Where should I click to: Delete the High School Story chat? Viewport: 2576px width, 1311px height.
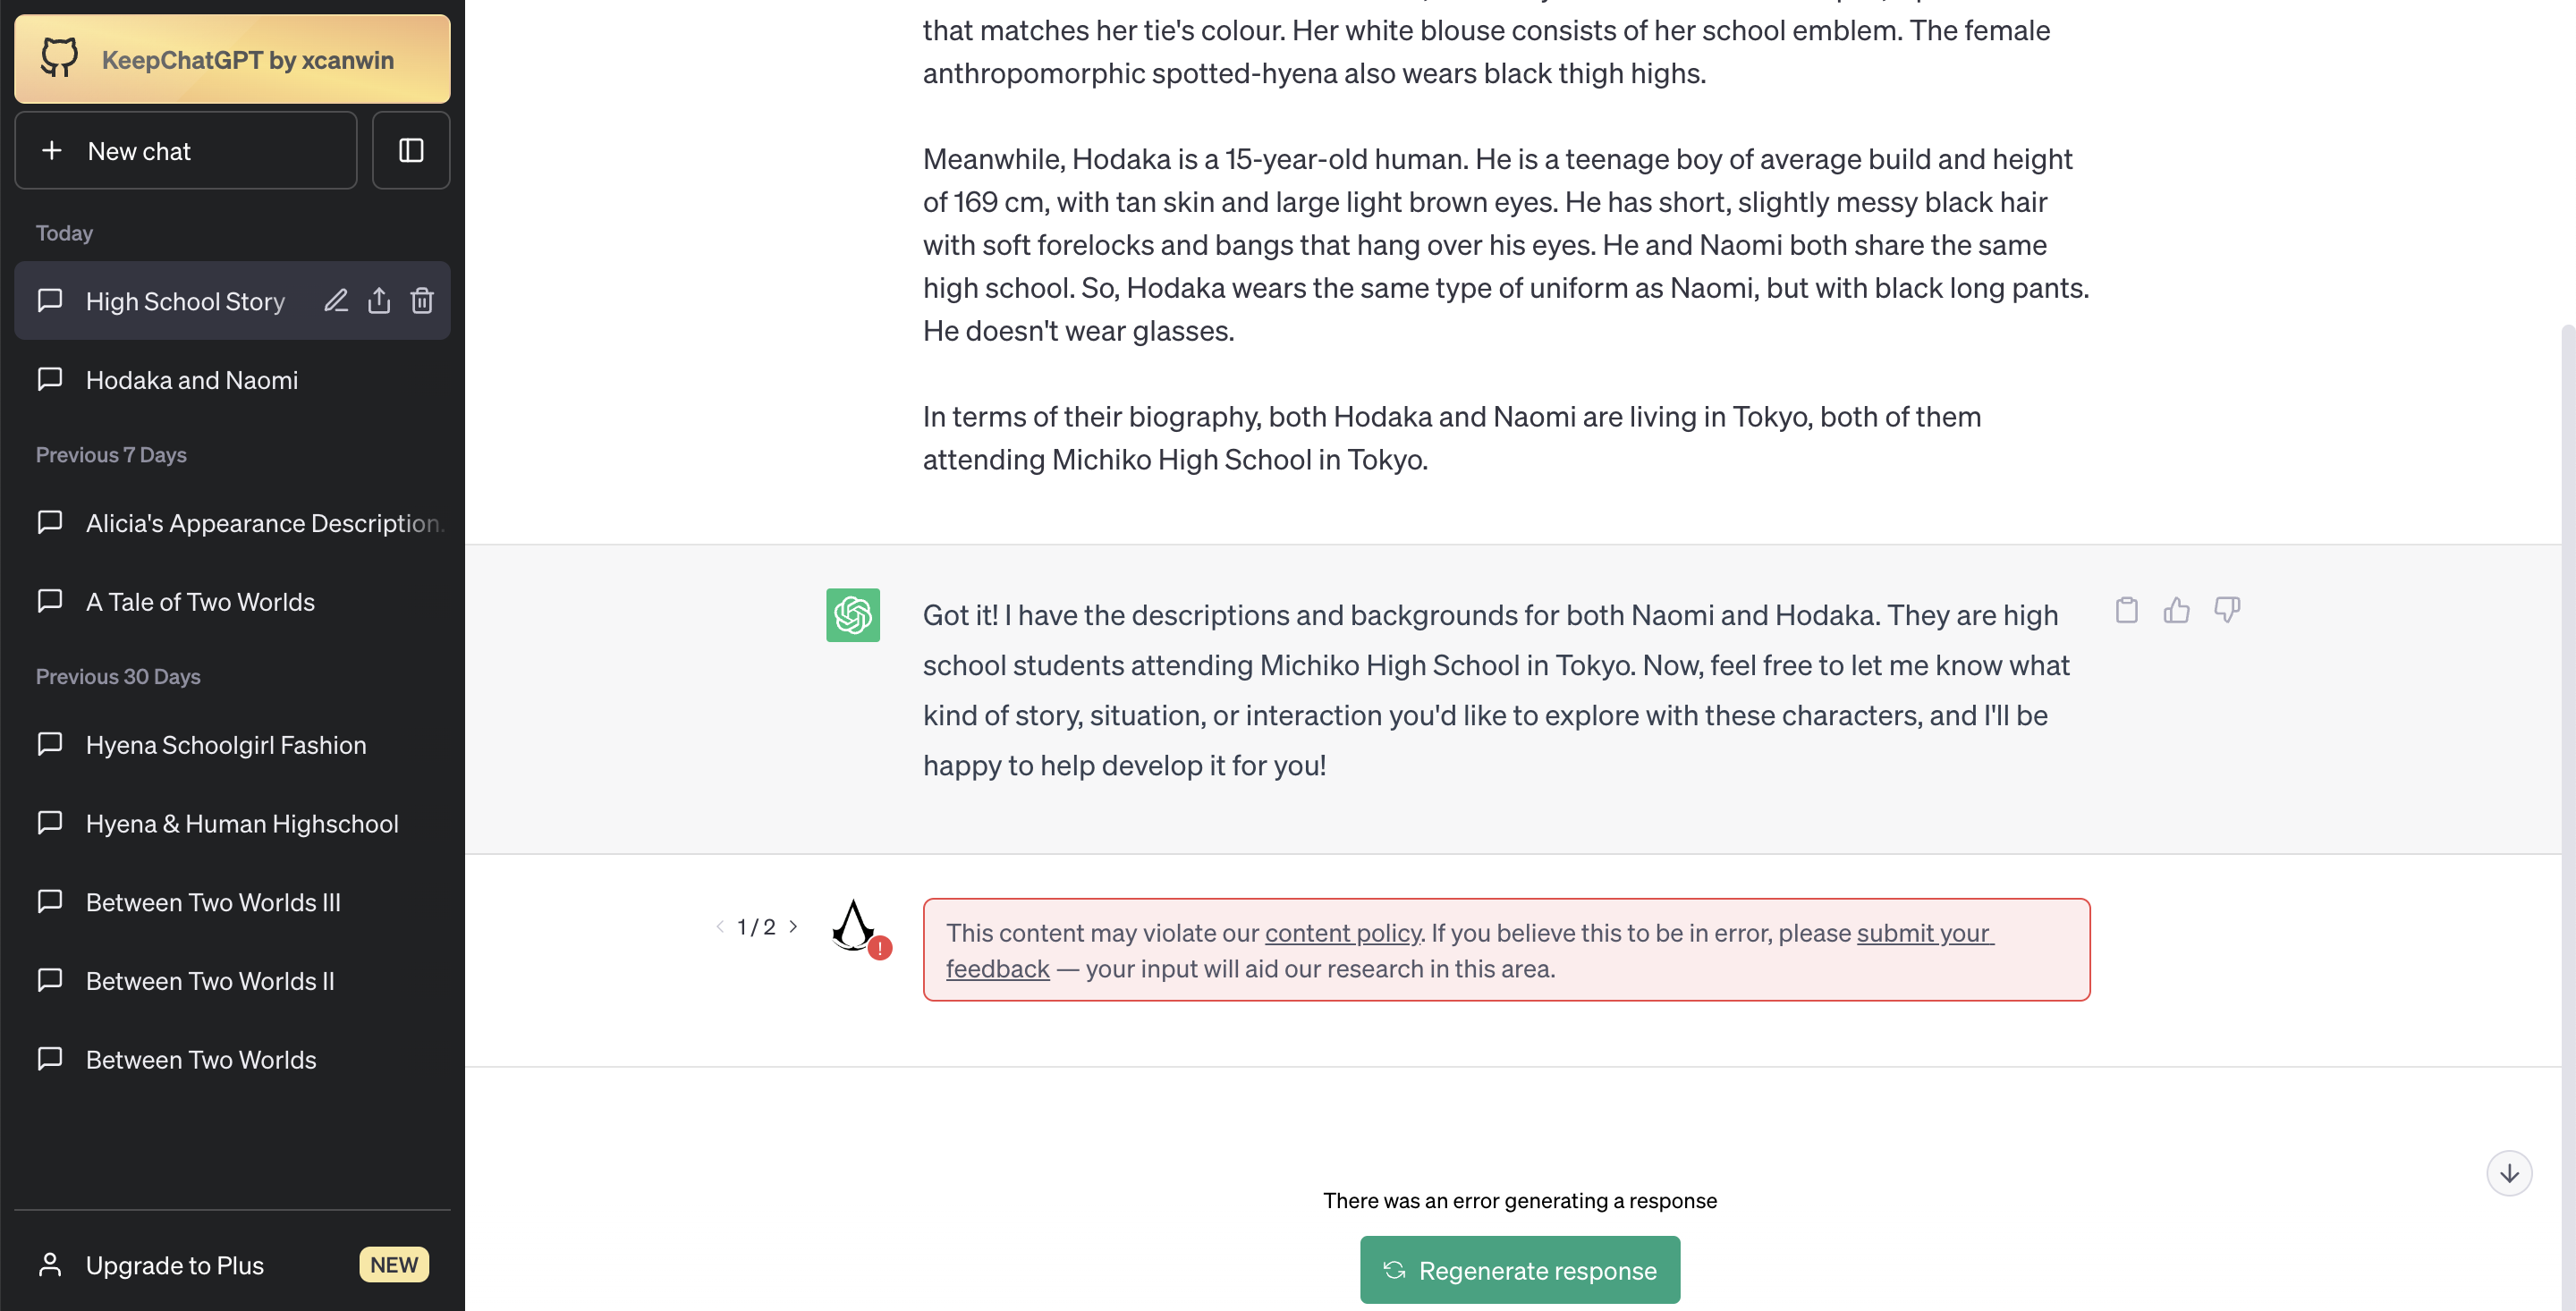(422, 300)
